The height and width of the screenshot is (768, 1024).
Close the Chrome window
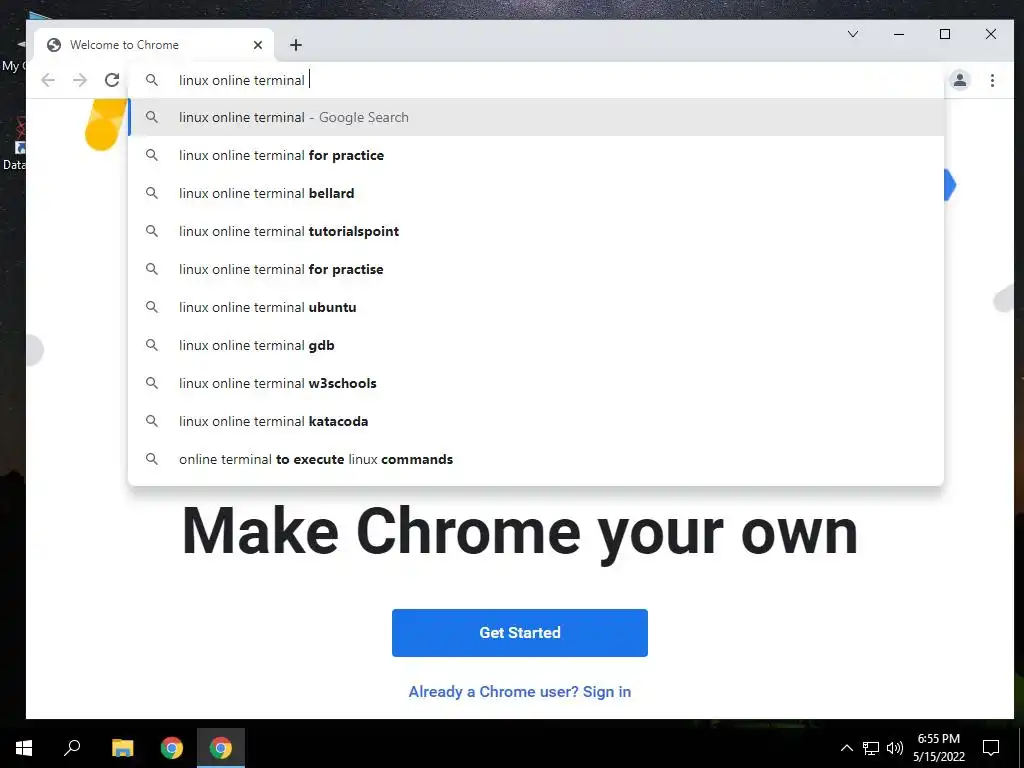(x=991, y=34)
